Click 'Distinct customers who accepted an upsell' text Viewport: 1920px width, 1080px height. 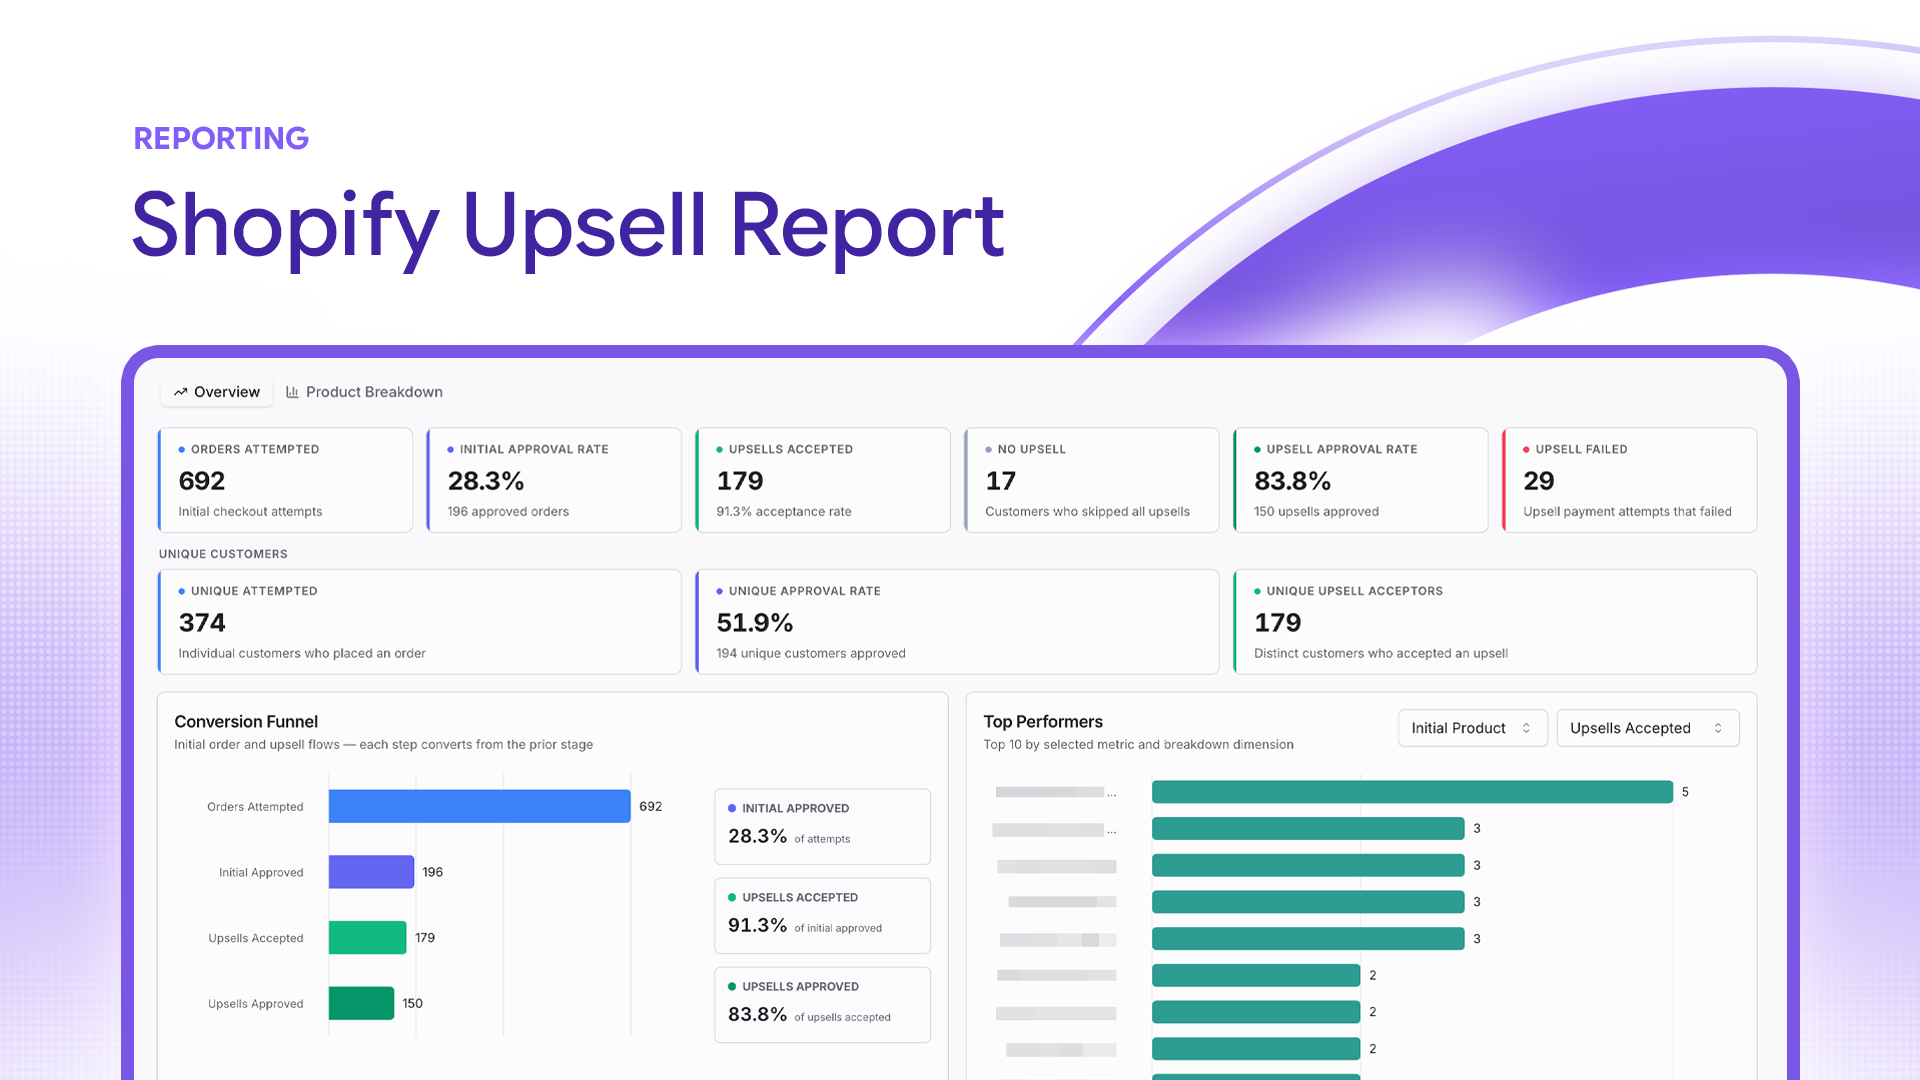1381,653
